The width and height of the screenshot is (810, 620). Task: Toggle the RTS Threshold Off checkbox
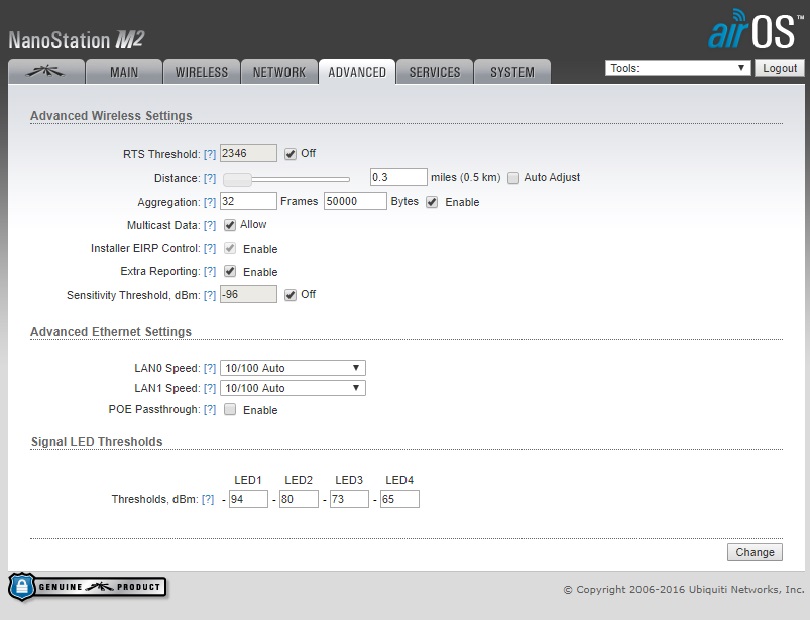(291, 154)
